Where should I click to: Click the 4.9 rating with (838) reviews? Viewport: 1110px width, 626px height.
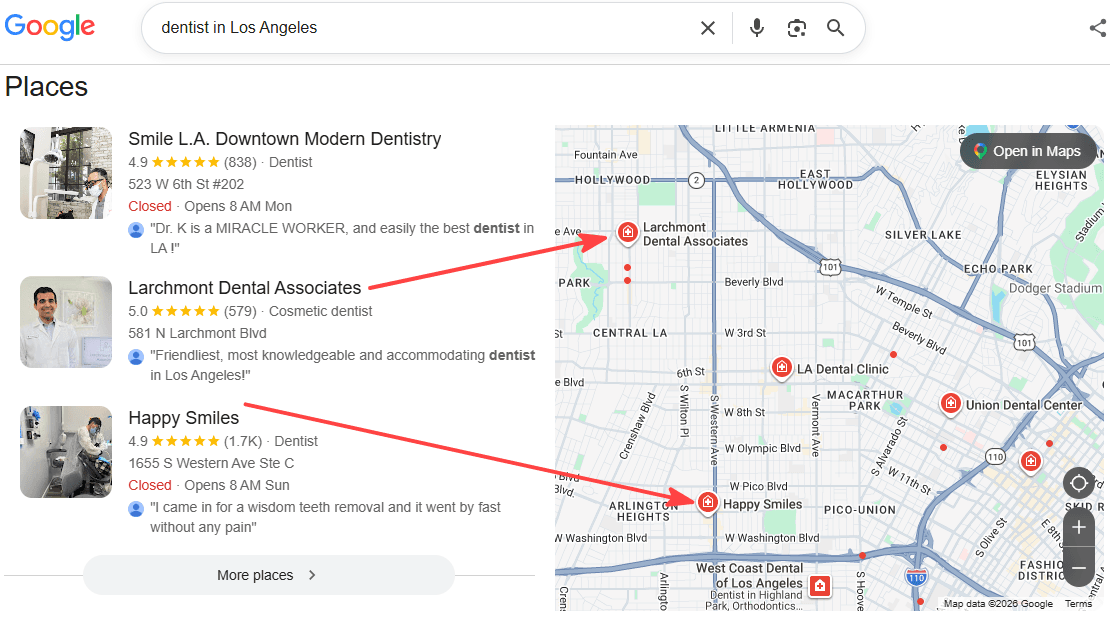[x=192, y=162]
